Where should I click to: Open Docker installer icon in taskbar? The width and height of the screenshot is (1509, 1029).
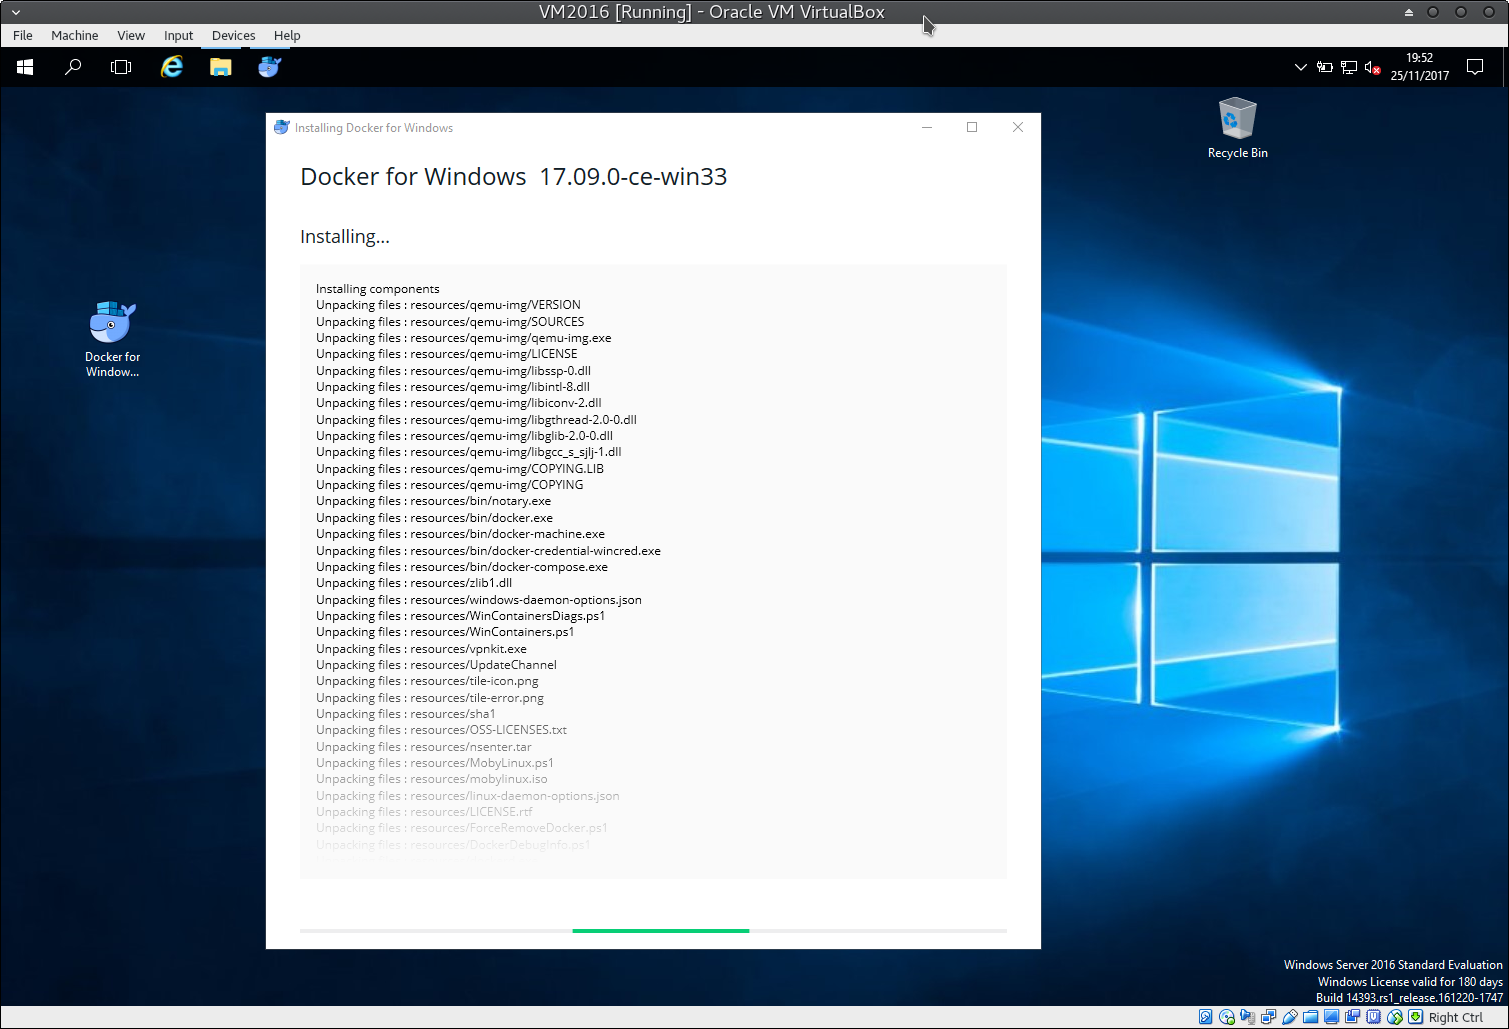(269, 67)
